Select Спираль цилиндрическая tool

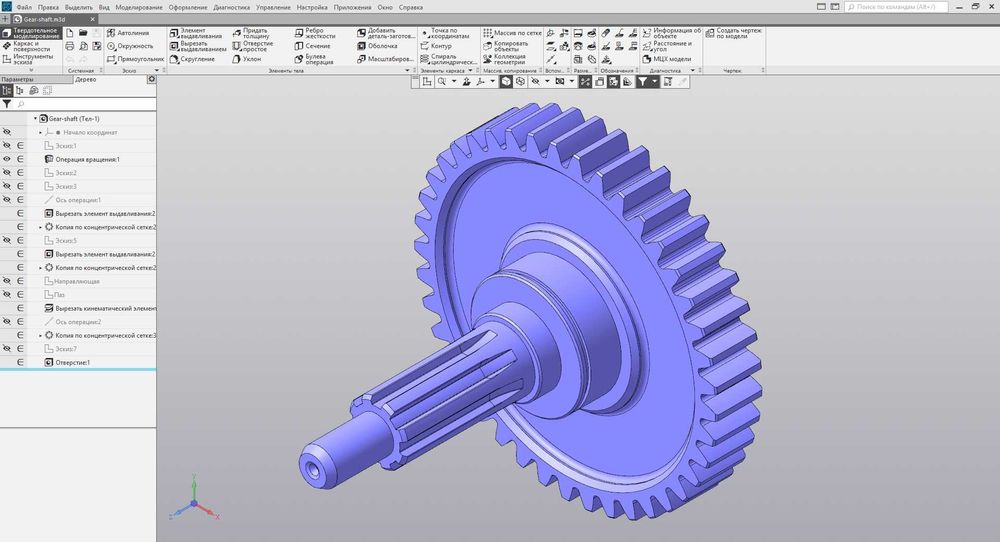click(x=449, y=59)
